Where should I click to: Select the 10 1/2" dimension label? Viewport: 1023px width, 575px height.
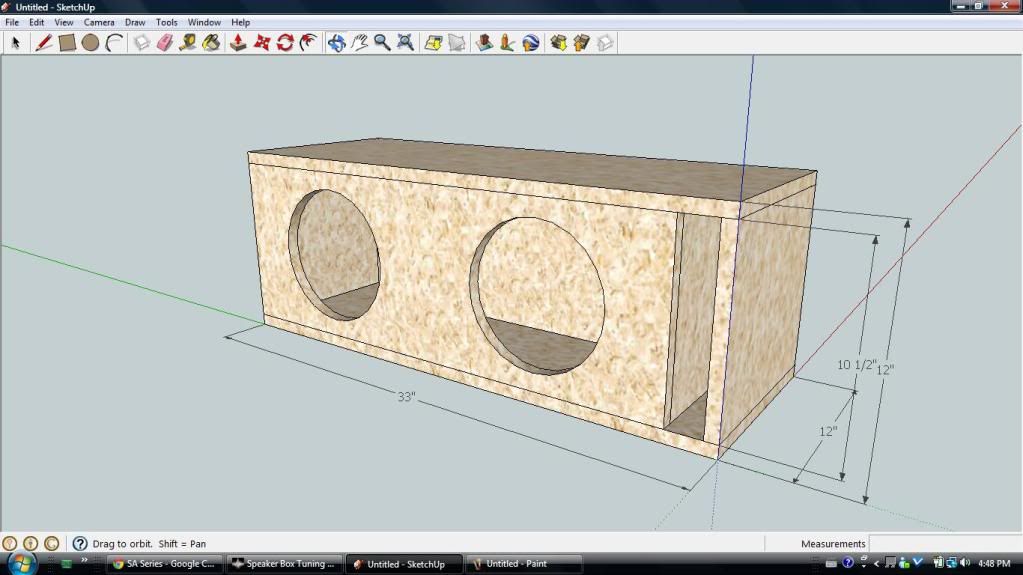(855, 365)
